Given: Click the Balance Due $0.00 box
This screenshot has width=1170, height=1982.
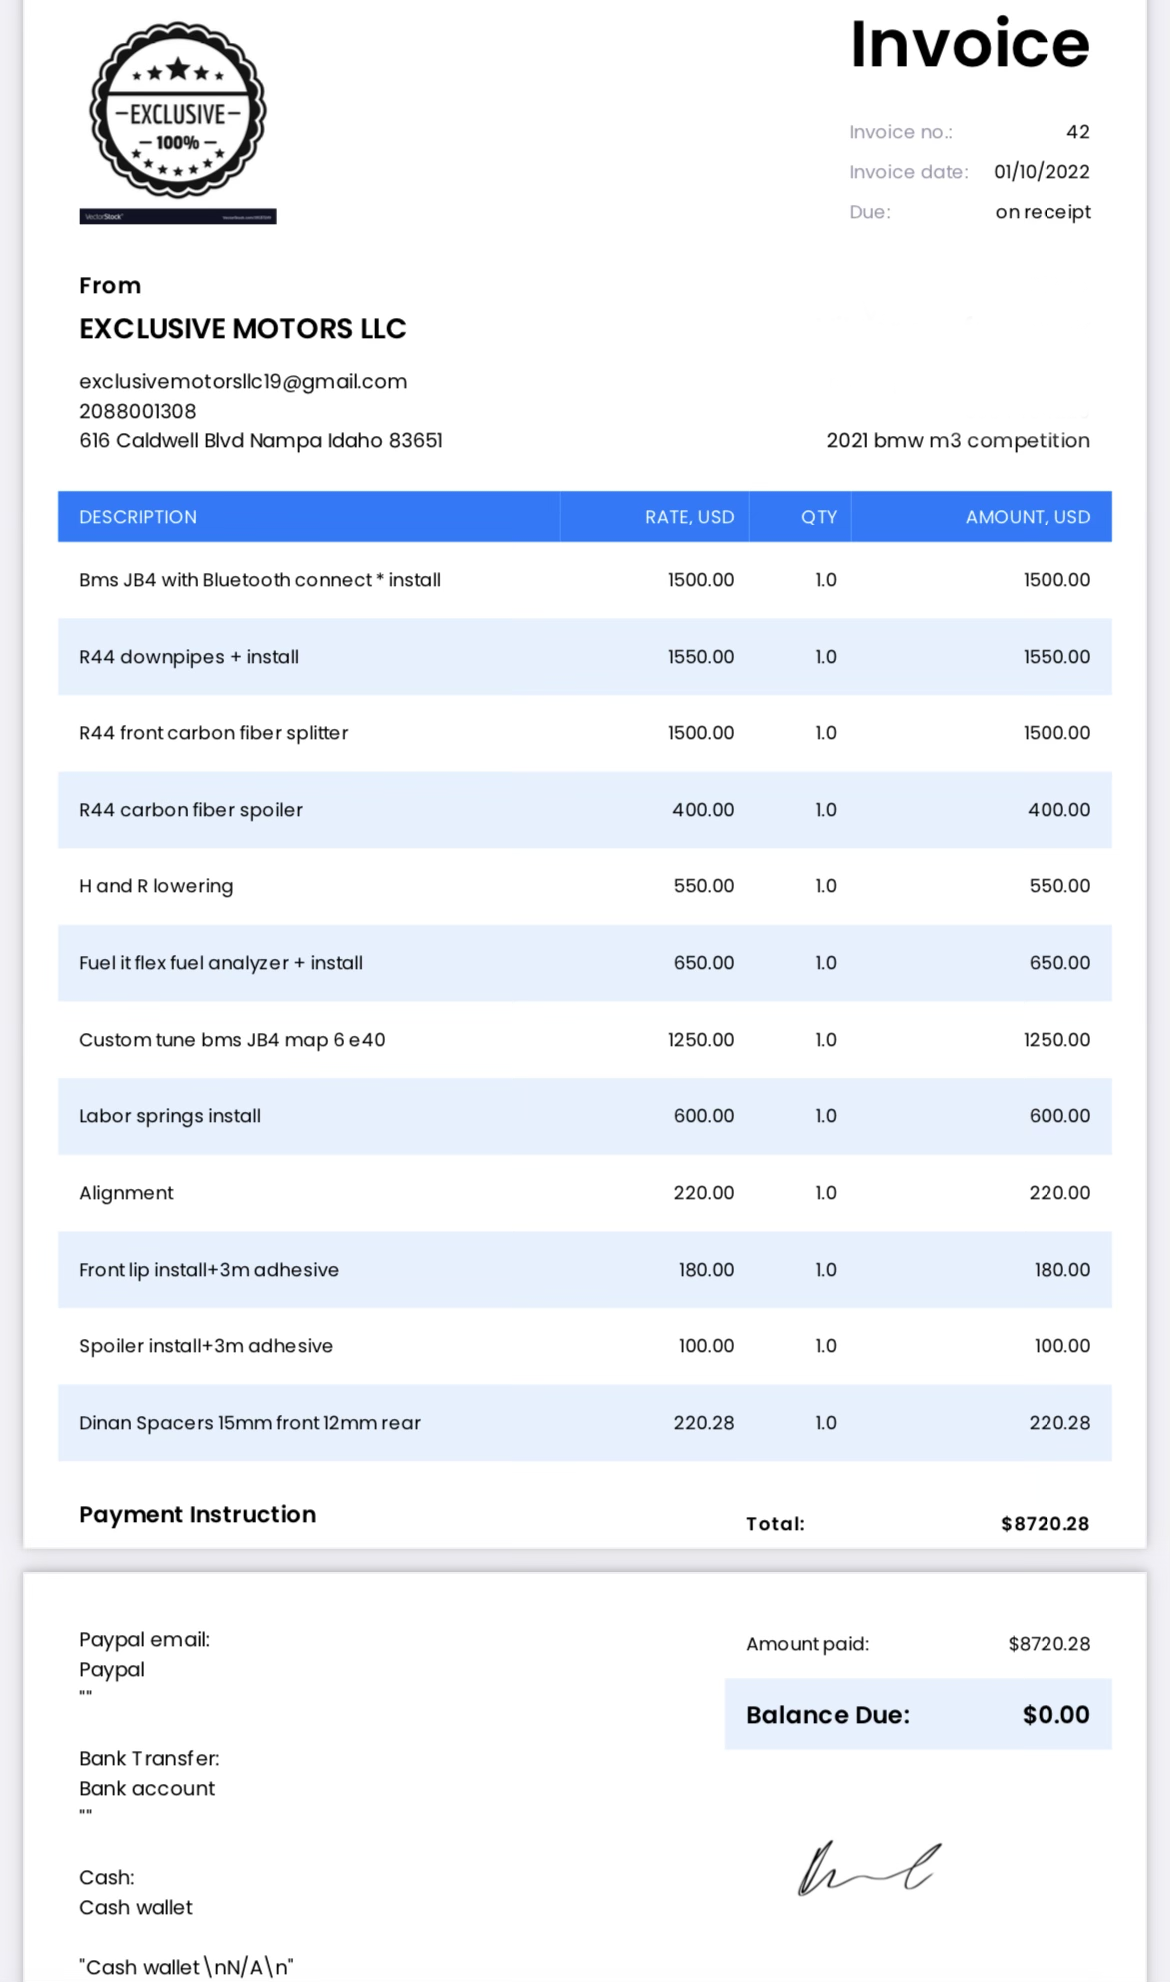Looking at the screenshot, I should 917,1715.
